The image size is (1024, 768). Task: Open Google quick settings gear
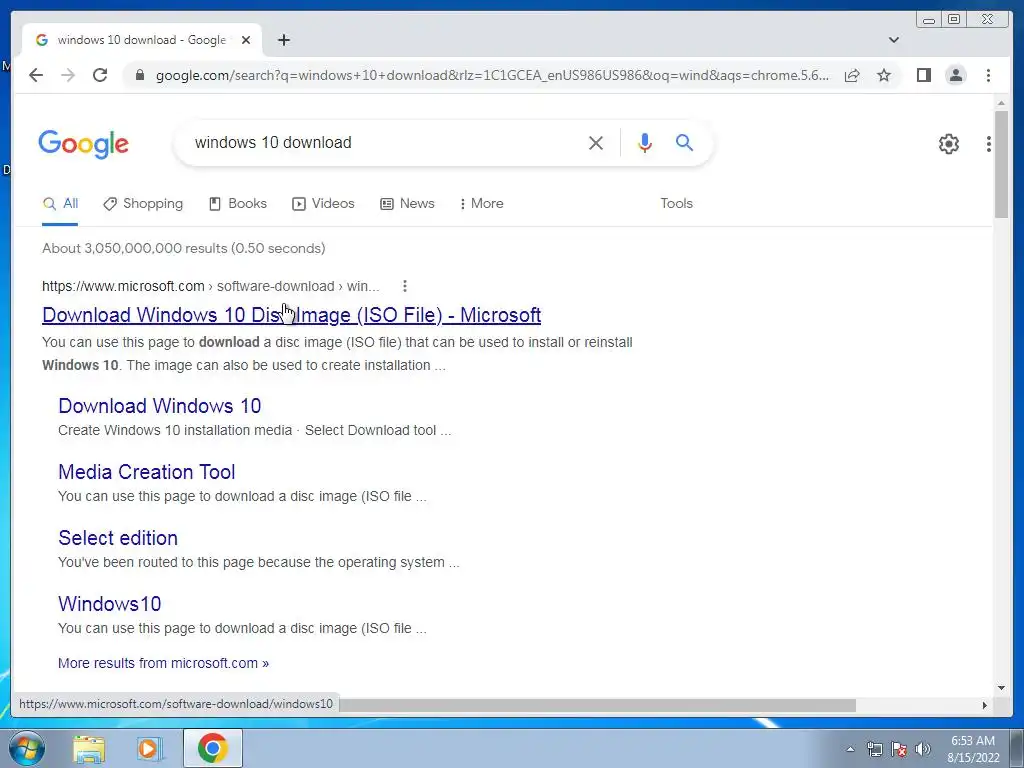pos(948,144)
